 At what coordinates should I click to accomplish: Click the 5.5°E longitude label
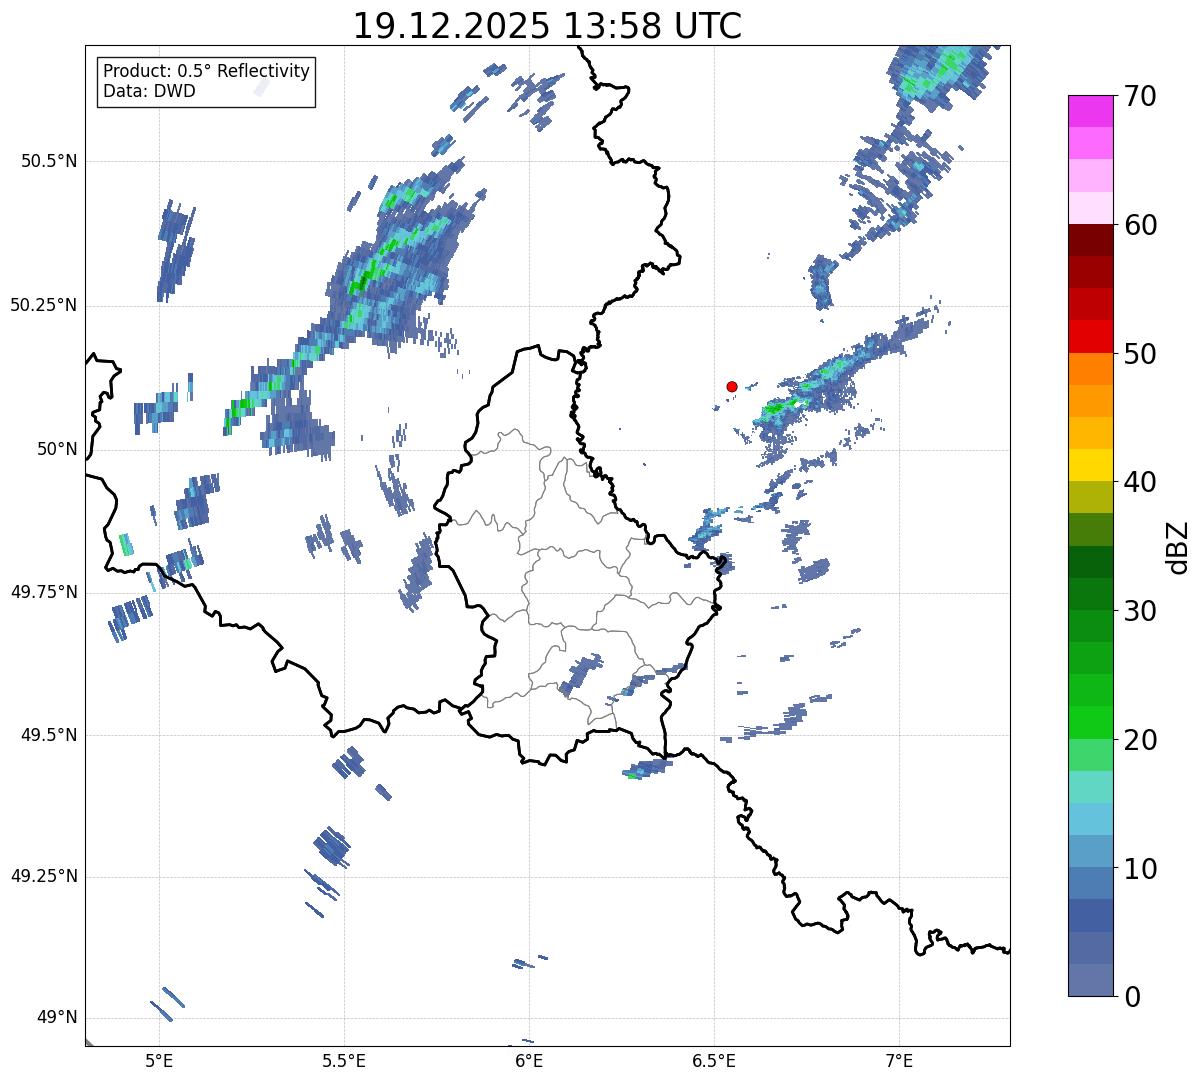tap(344, 1060)
